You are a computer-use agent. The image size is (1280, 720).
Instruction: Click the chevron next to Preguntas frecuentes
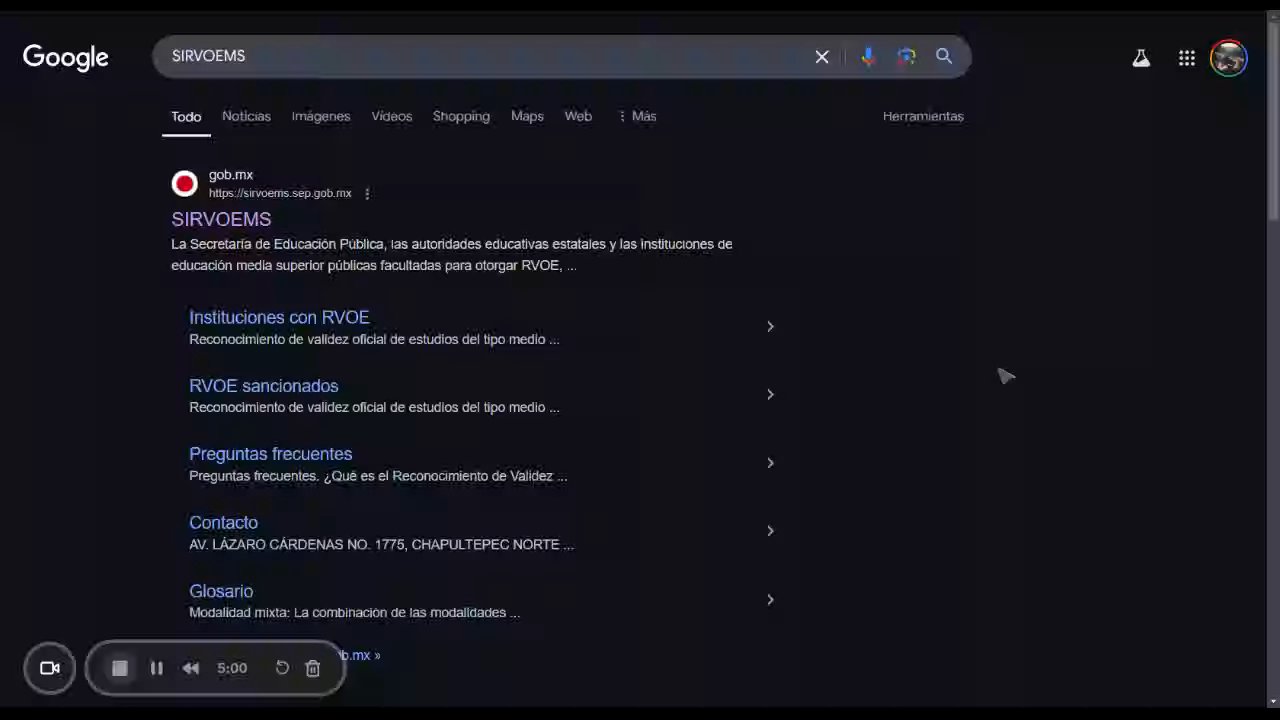pyautogui.click(x=770, y=463)
